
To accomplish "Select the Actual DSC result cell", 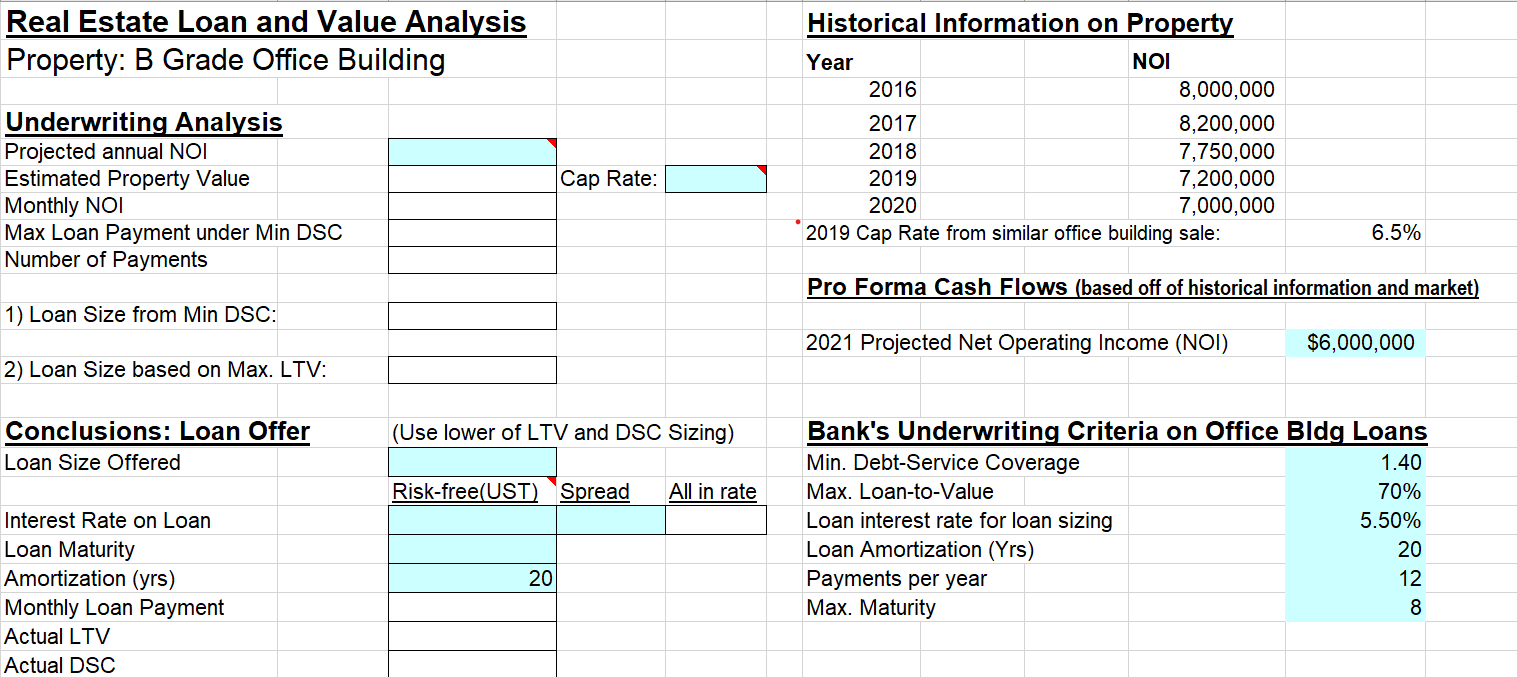I will pos(471,664).
